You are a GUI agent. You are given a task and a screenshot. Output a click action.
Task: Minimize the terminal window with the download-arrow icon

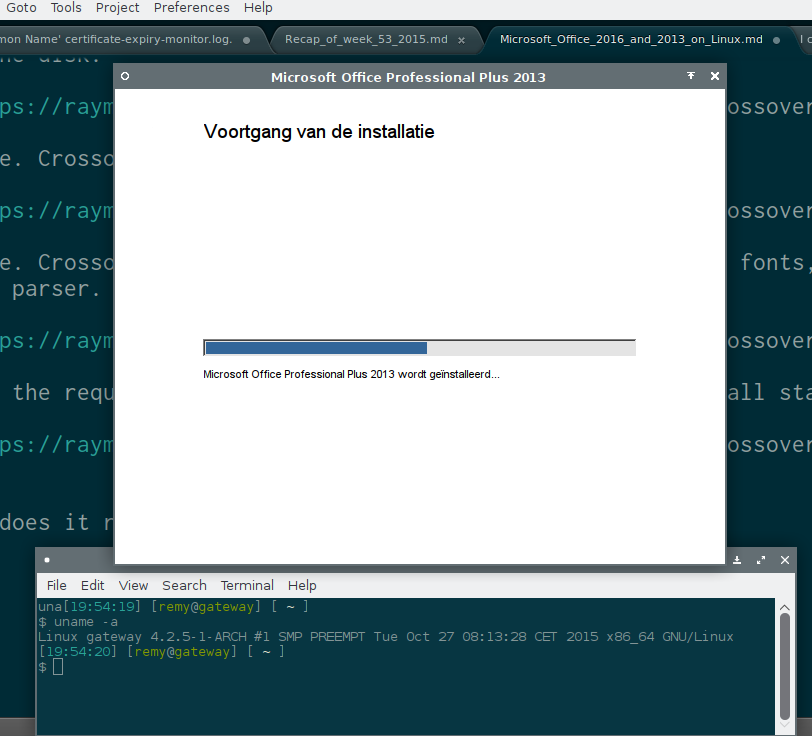(x=737, y=560)
